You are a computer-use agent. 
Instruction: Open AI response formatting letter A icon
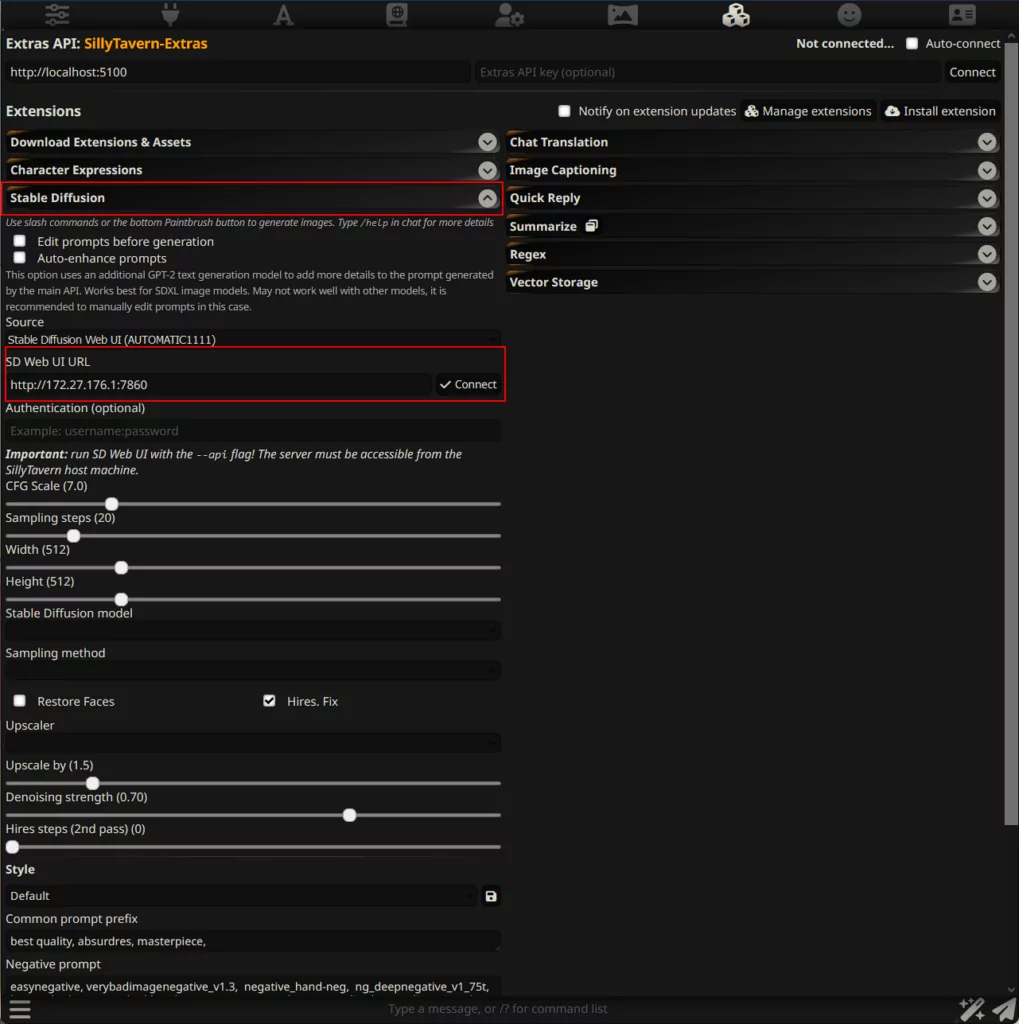283,14
